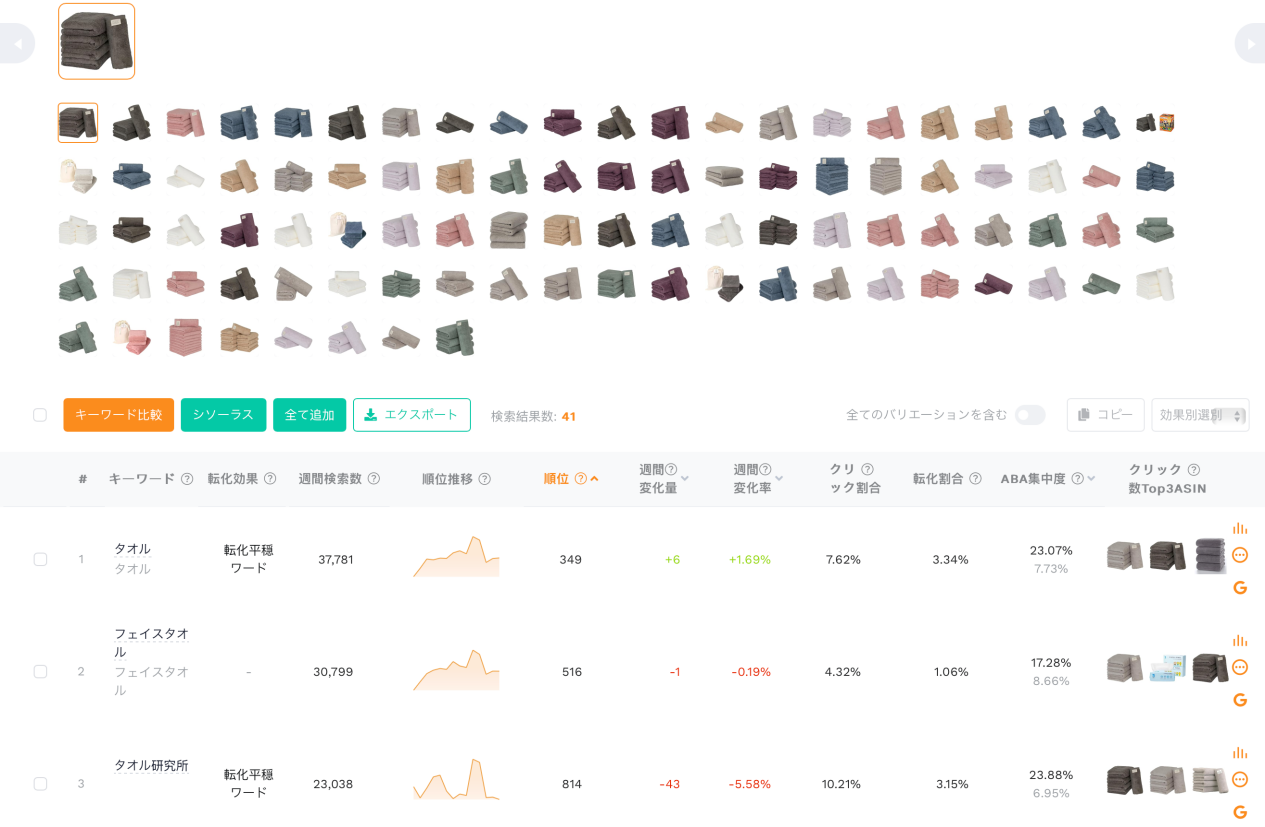The height and width of the screenshot is (827, 1265).
Task: Click the 順位推移 column header
Action: point(448,479)
